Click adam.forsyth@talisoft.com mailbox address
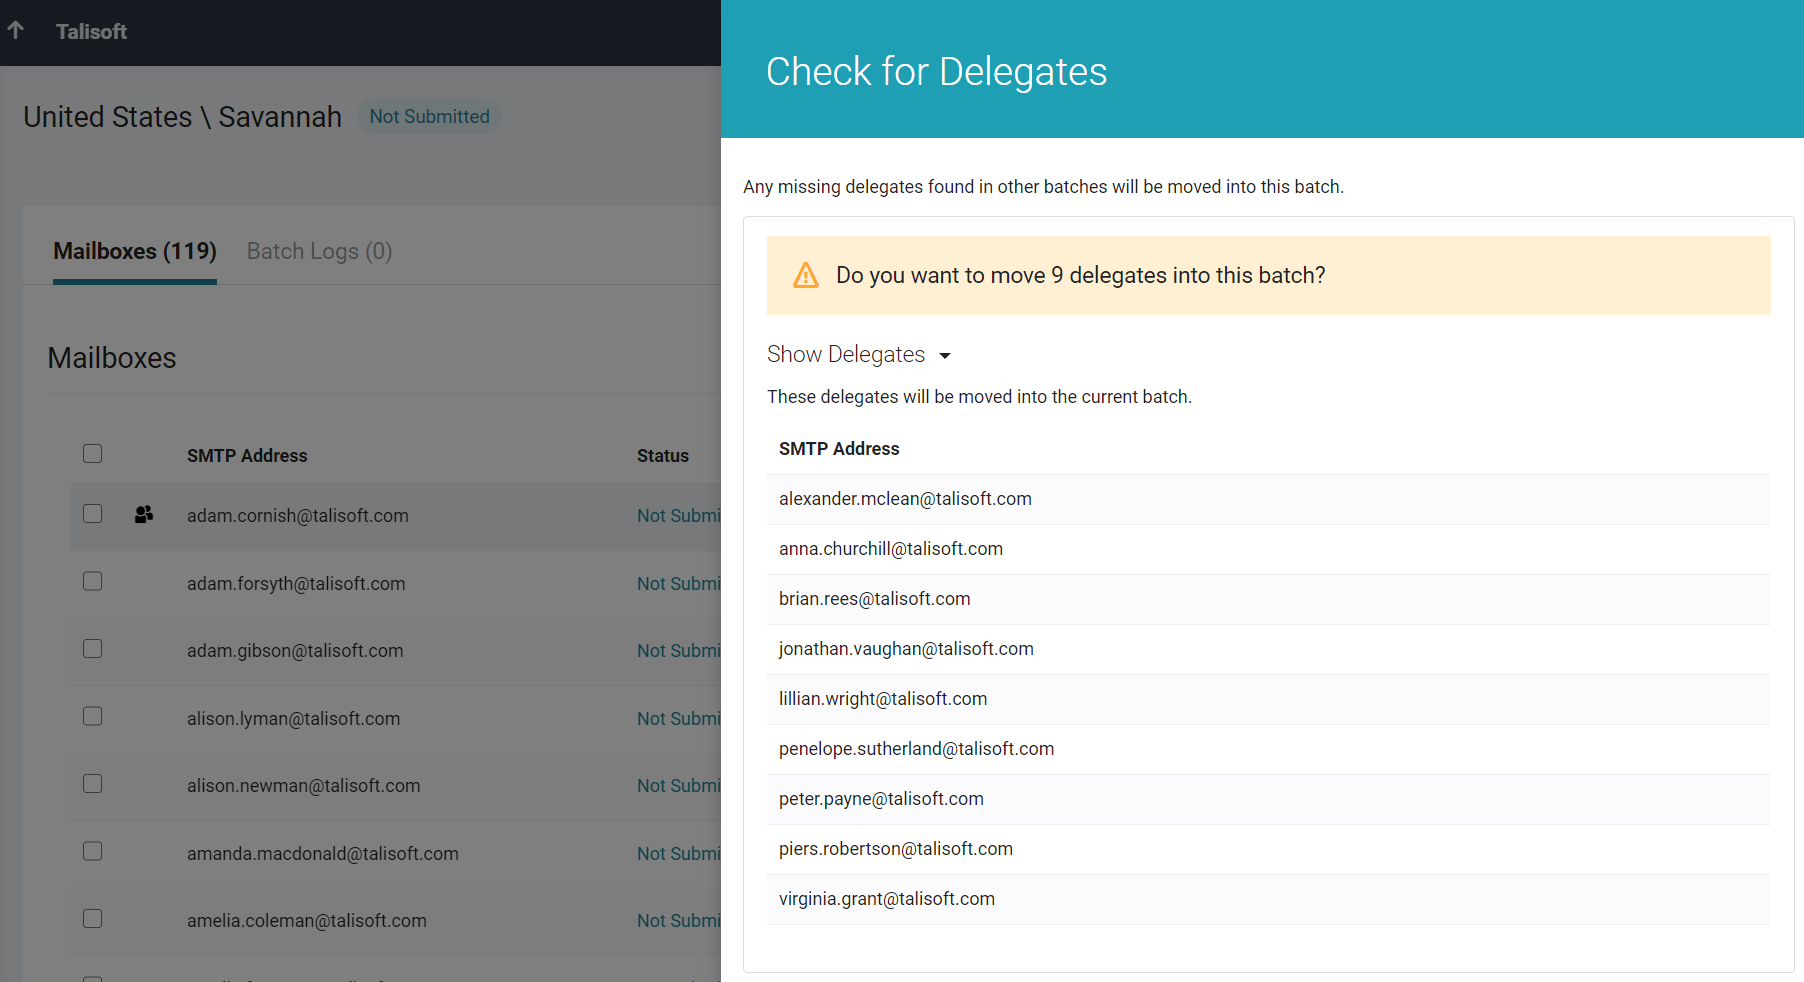1804x982 pixels. point(296,584)
